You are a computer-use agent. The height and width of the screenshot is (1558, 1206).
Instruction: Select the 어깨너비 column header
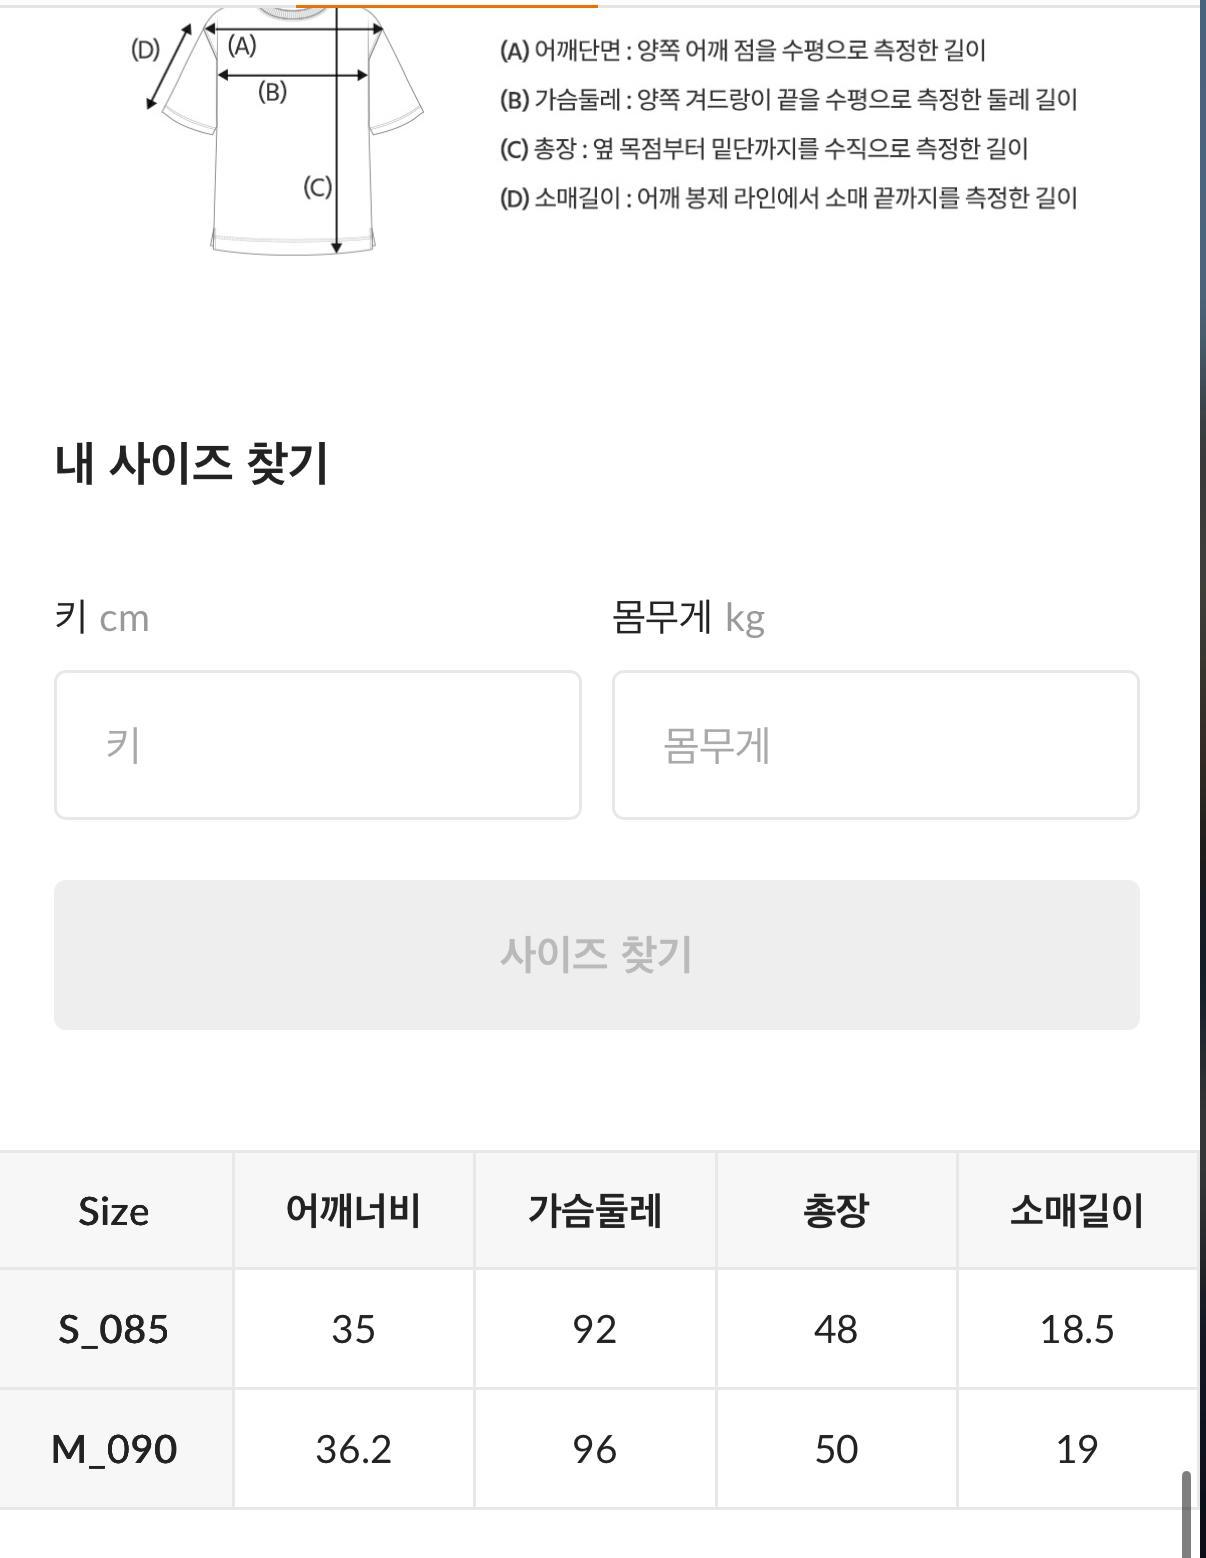click(353, 1211)
